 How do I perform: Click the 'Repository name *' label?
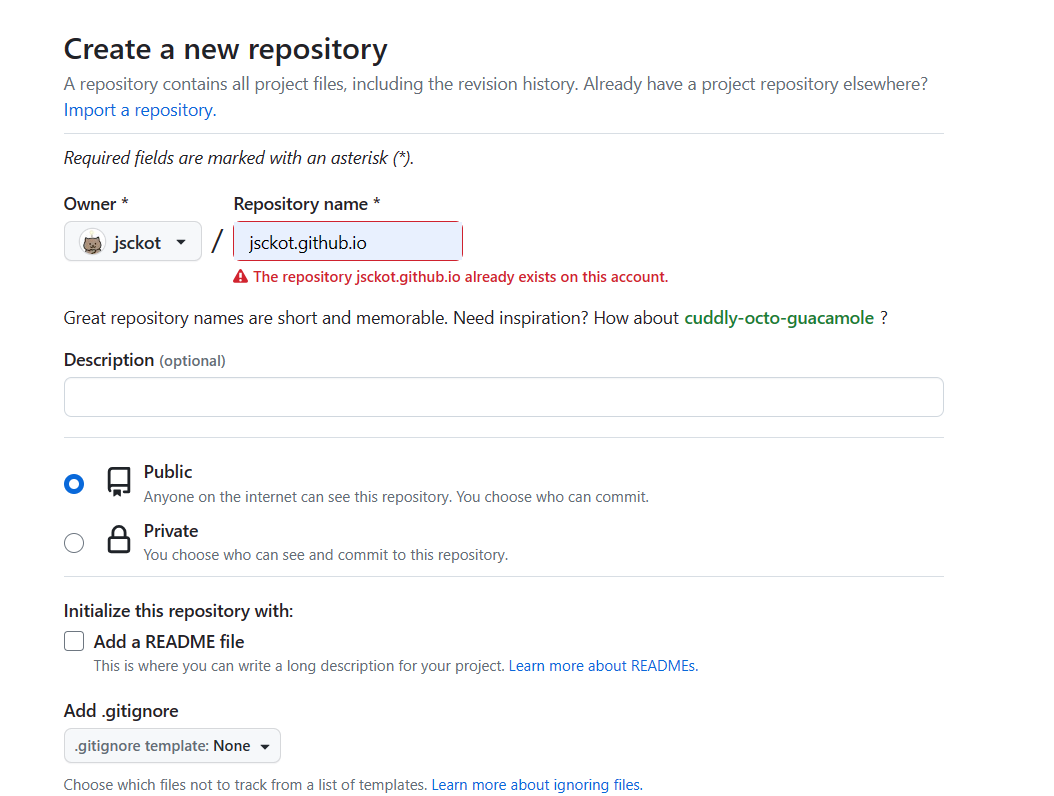(307, 204)
